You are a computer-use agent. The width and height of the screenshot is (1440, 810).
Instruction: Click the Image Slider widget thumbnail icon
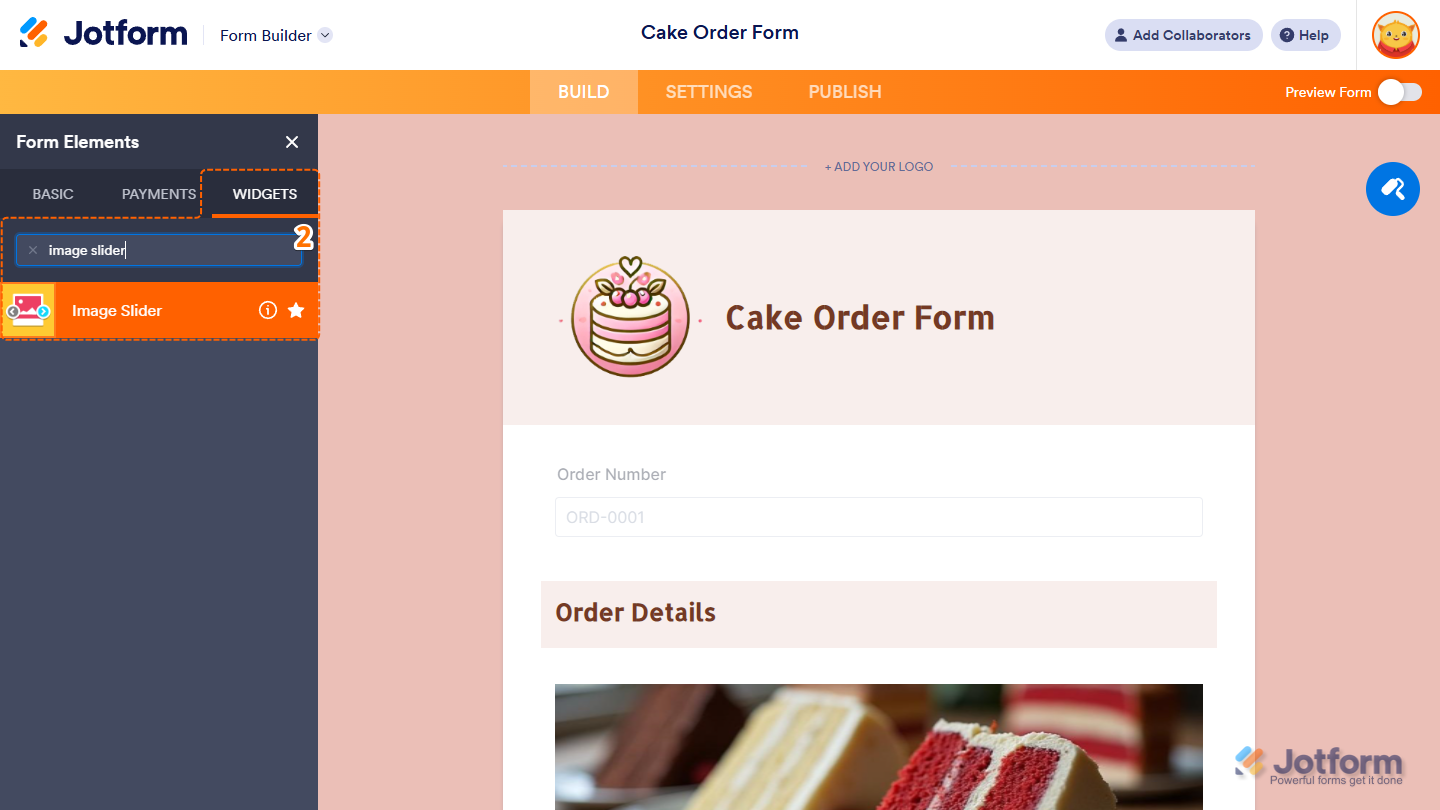coord(28,311)
